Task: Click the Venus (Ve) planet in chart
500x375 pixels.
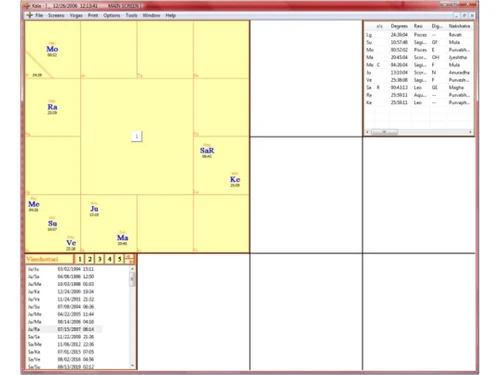Action: pos(71,243)
